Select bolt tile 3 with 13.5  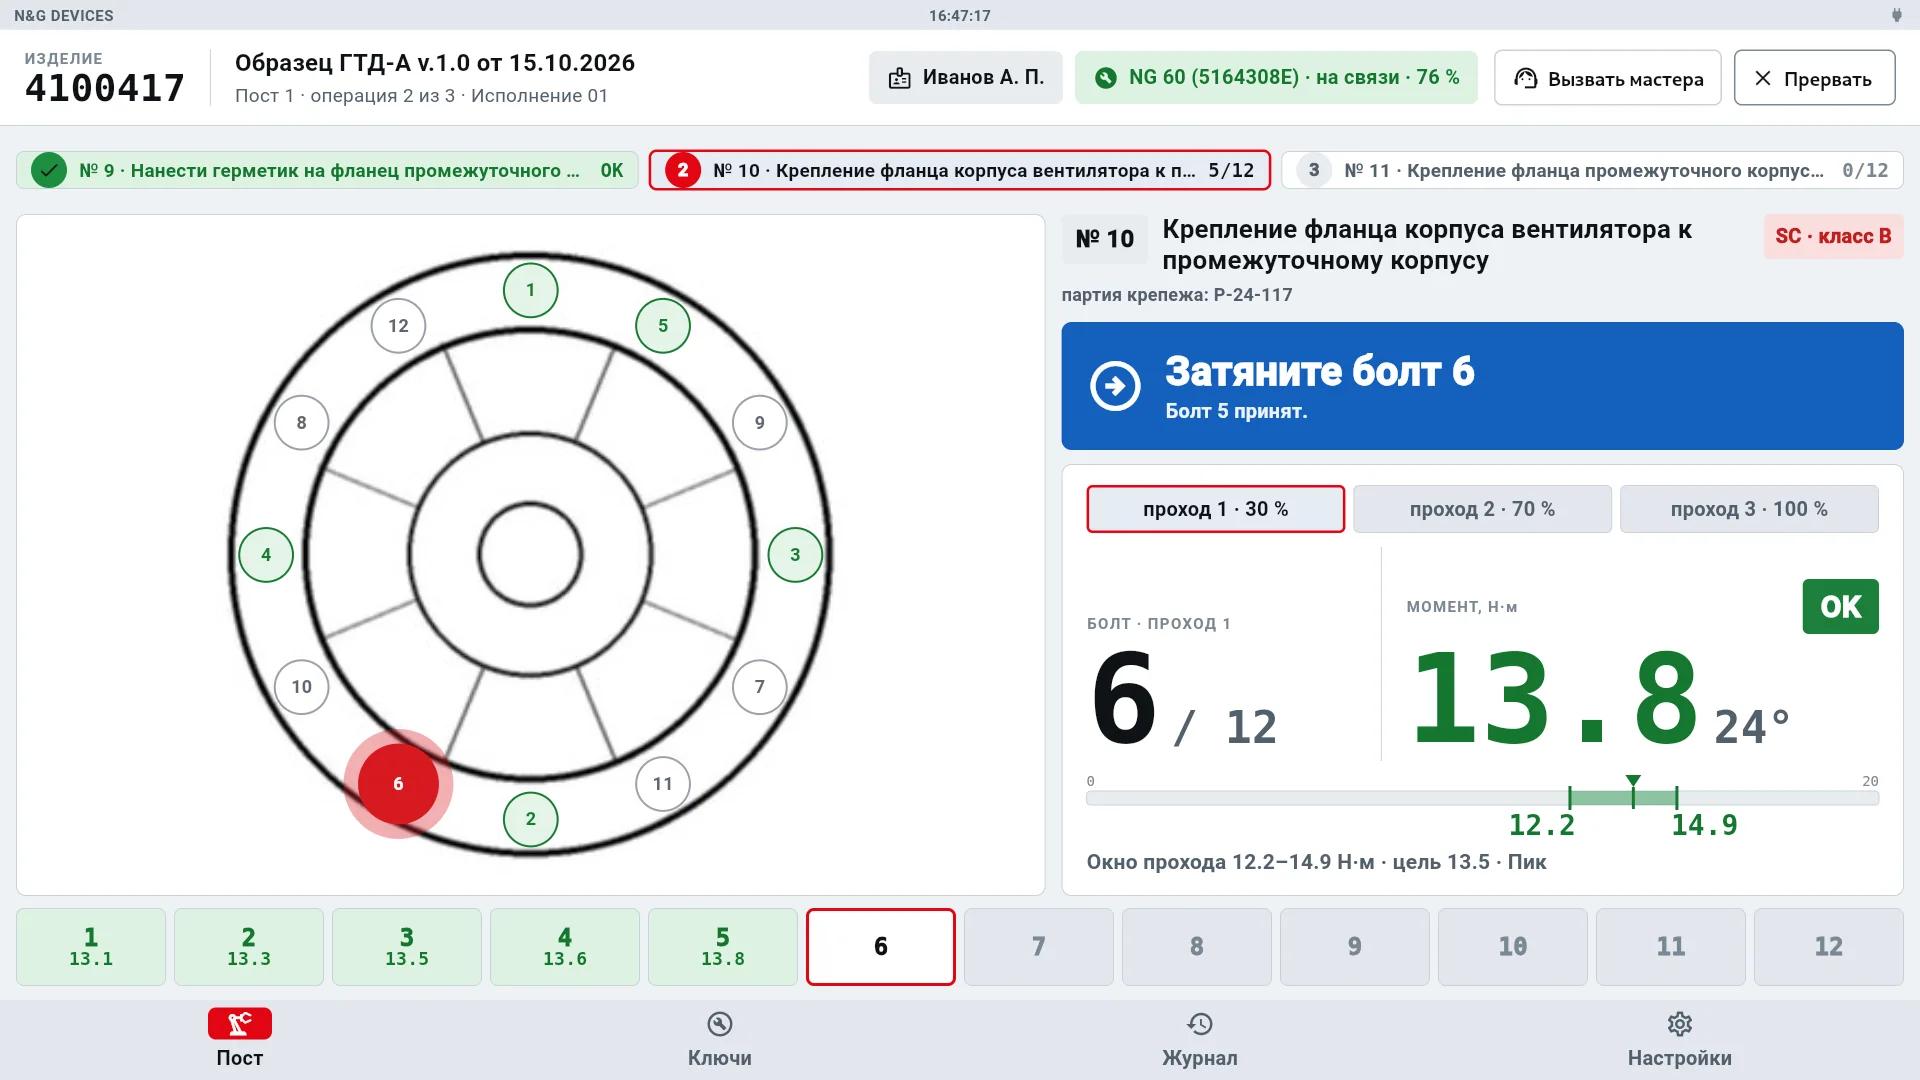(x=407, y=947)
